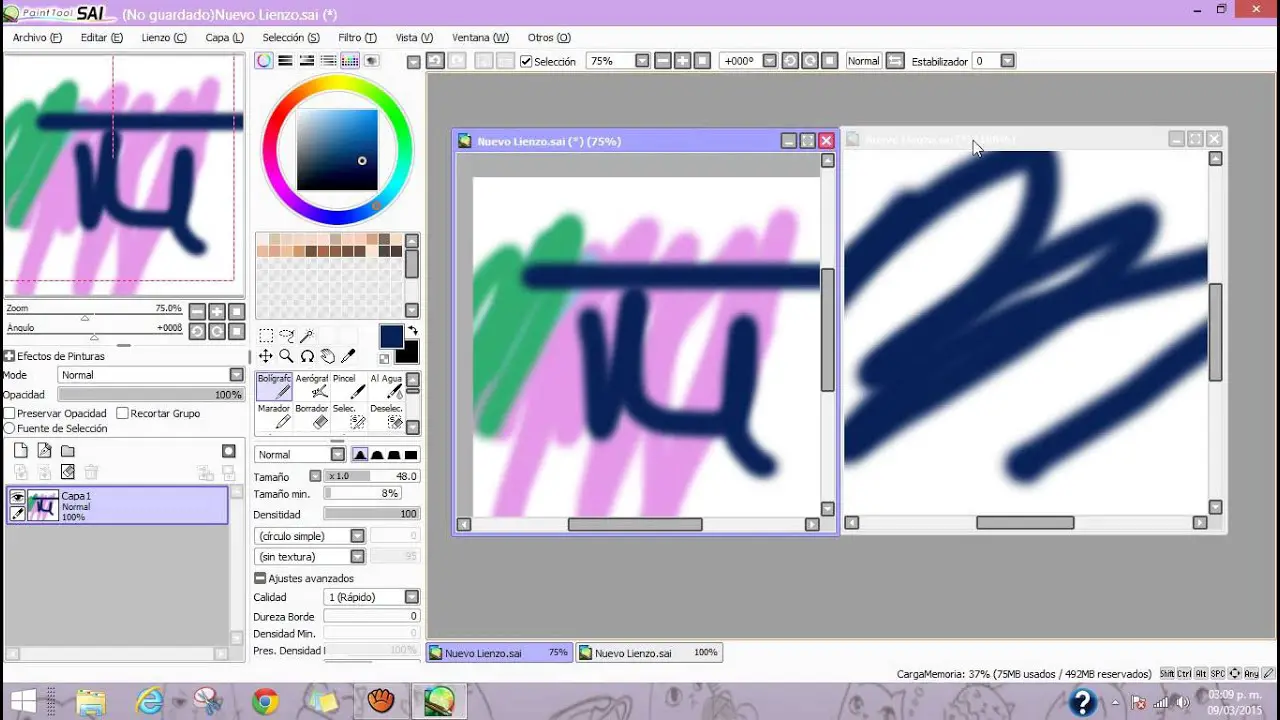Viewport: 1280px width, 720px height.
Task: Select the hardest brush edge shape
Action: point(410,455)
